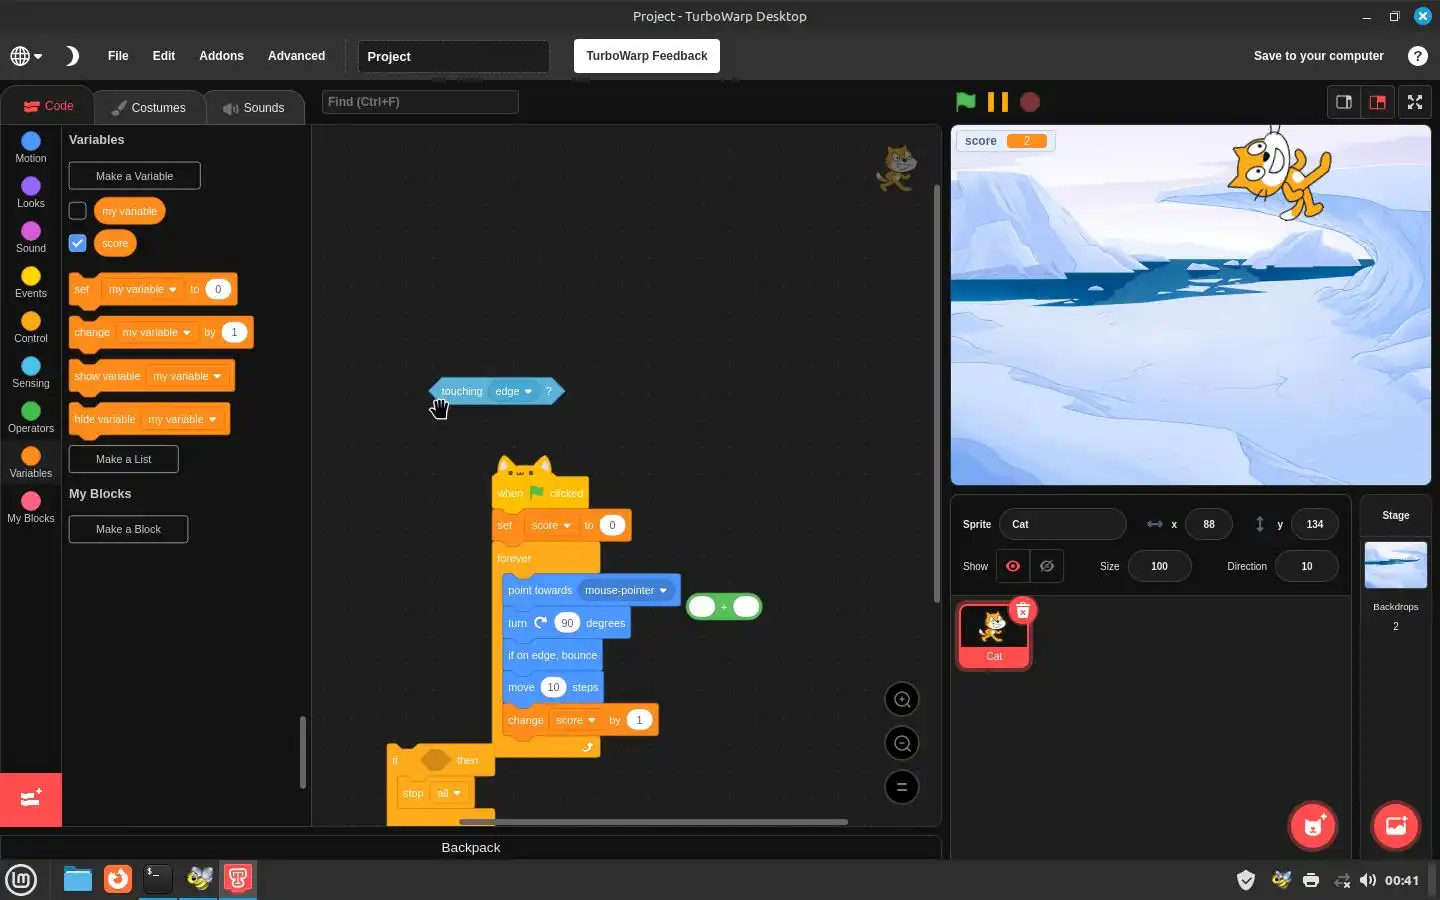Viewport: 1440px width, 900px height.
Task: Open the language globe menu
Action: [x=26, y=56]
